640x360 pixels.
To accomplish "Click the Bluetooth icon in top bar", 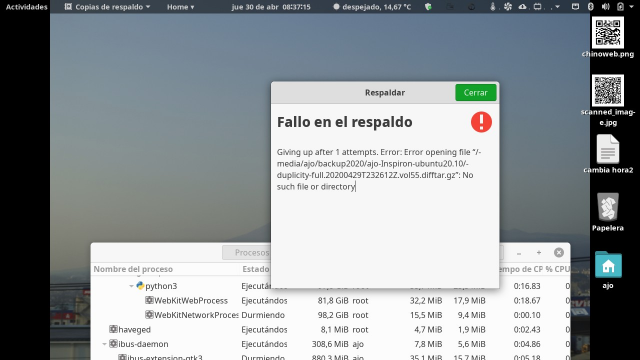I will click(590, 7).
